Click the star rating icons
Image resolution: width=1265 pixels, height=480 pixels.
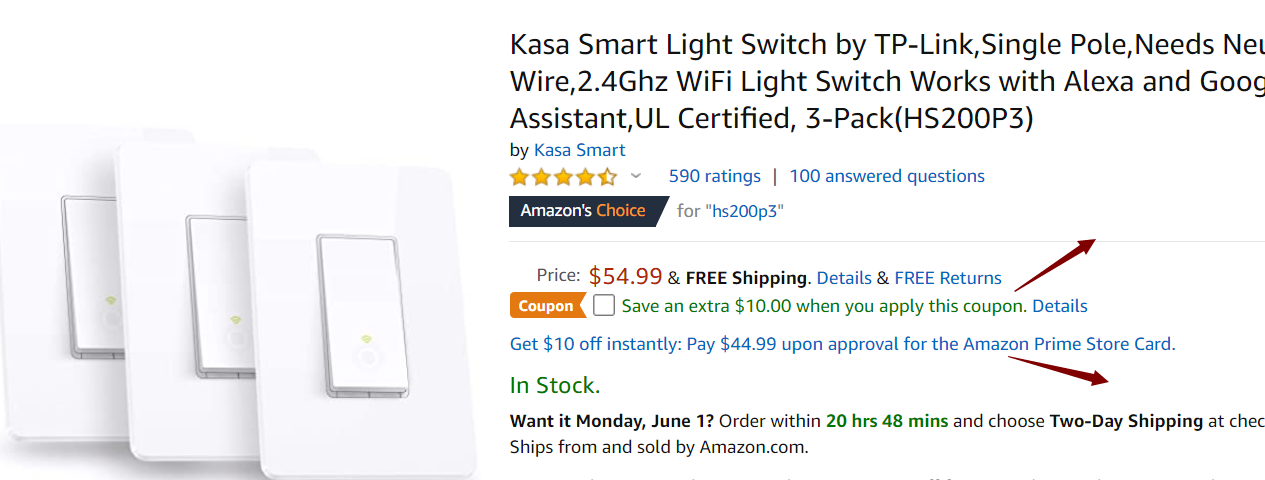tap(563, 177)
